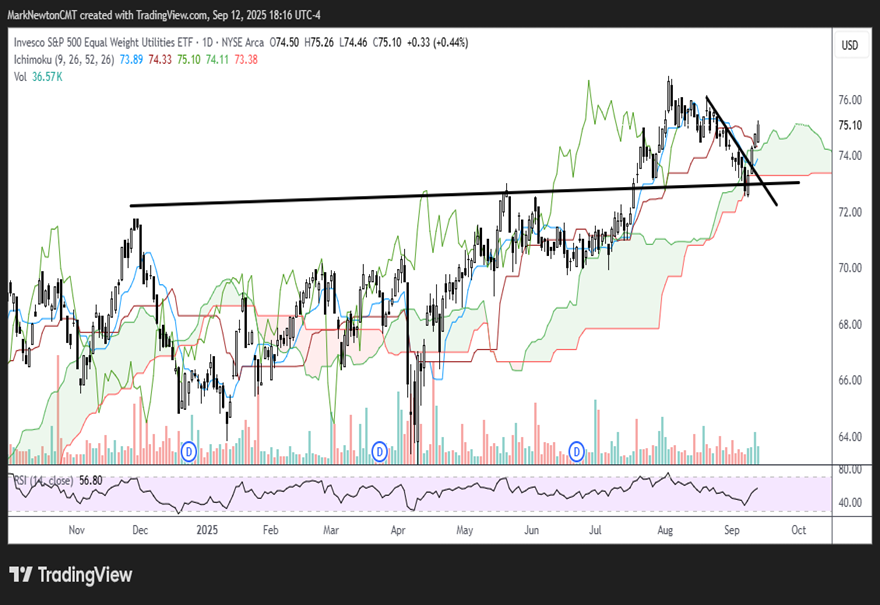Click the Mar label on the time axis
This screenshot has height=605, width=880.
click(x=331, y=530)
